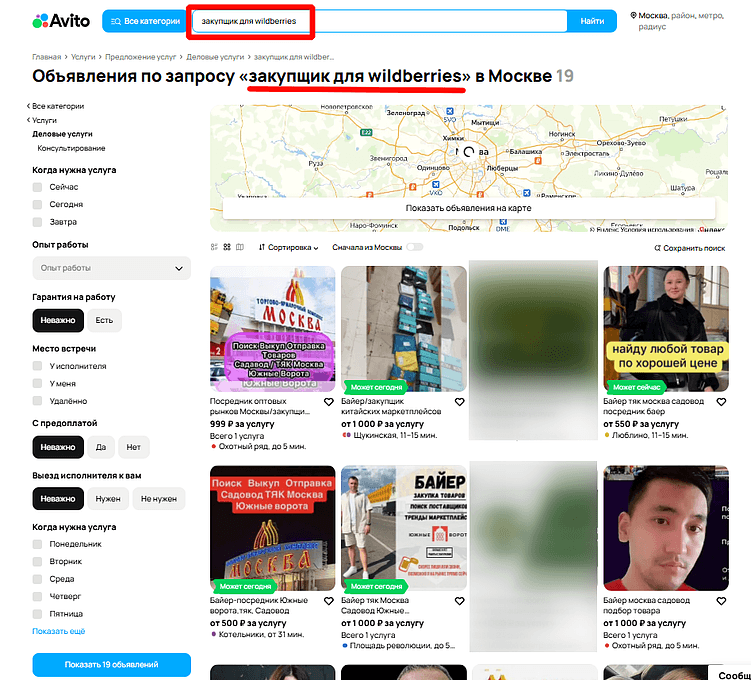Toggle Сначала из Москвы switch
751x680 pixels.
coord(415,247)
